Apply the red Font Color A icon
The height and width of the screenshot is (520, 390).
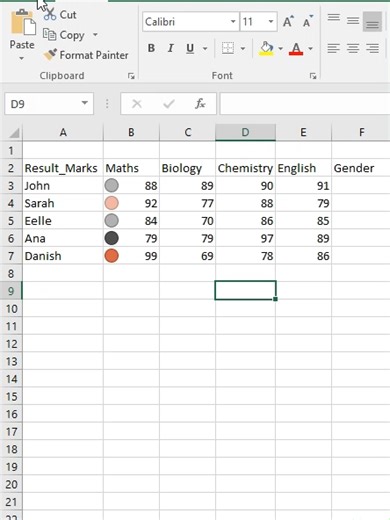[296, 49]
